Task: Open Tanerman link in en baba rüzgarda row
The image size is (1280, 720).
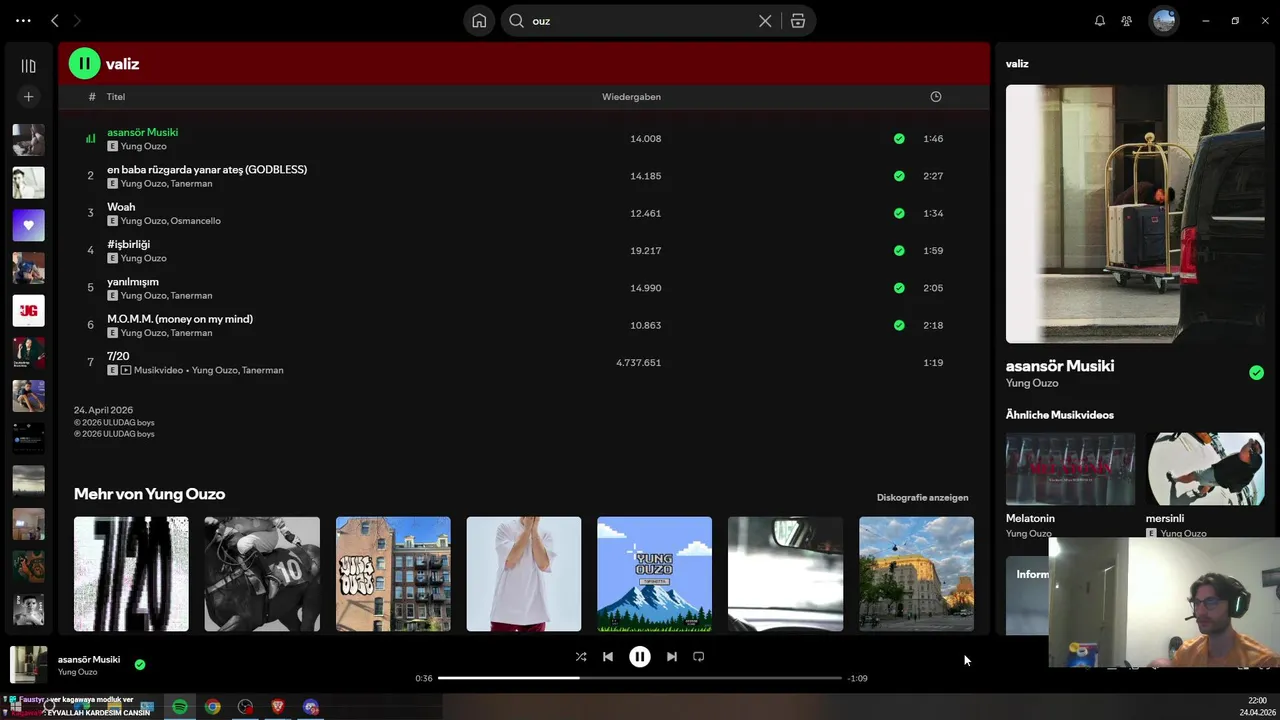Action: (x=191, y=184)
